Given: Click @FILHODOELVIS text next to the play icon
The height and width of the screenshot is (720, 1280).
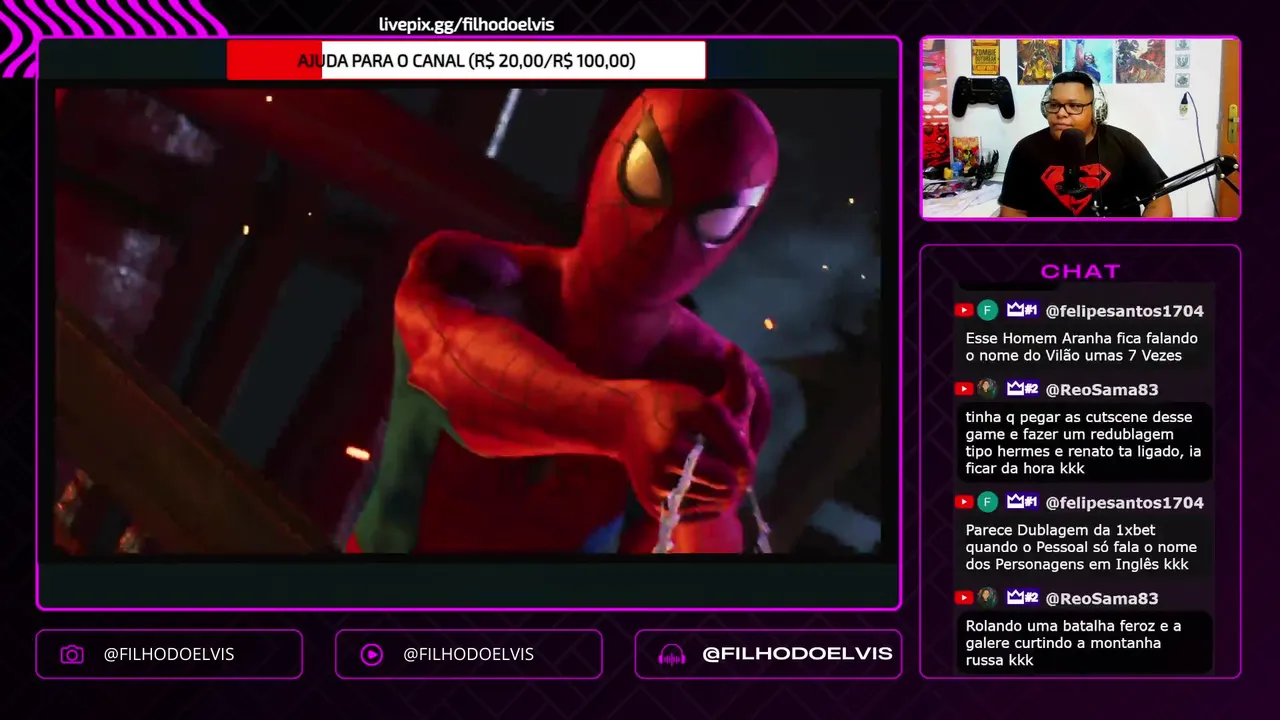Looking at the screenshot, I should pyautogui.click(x=468, y=654).
